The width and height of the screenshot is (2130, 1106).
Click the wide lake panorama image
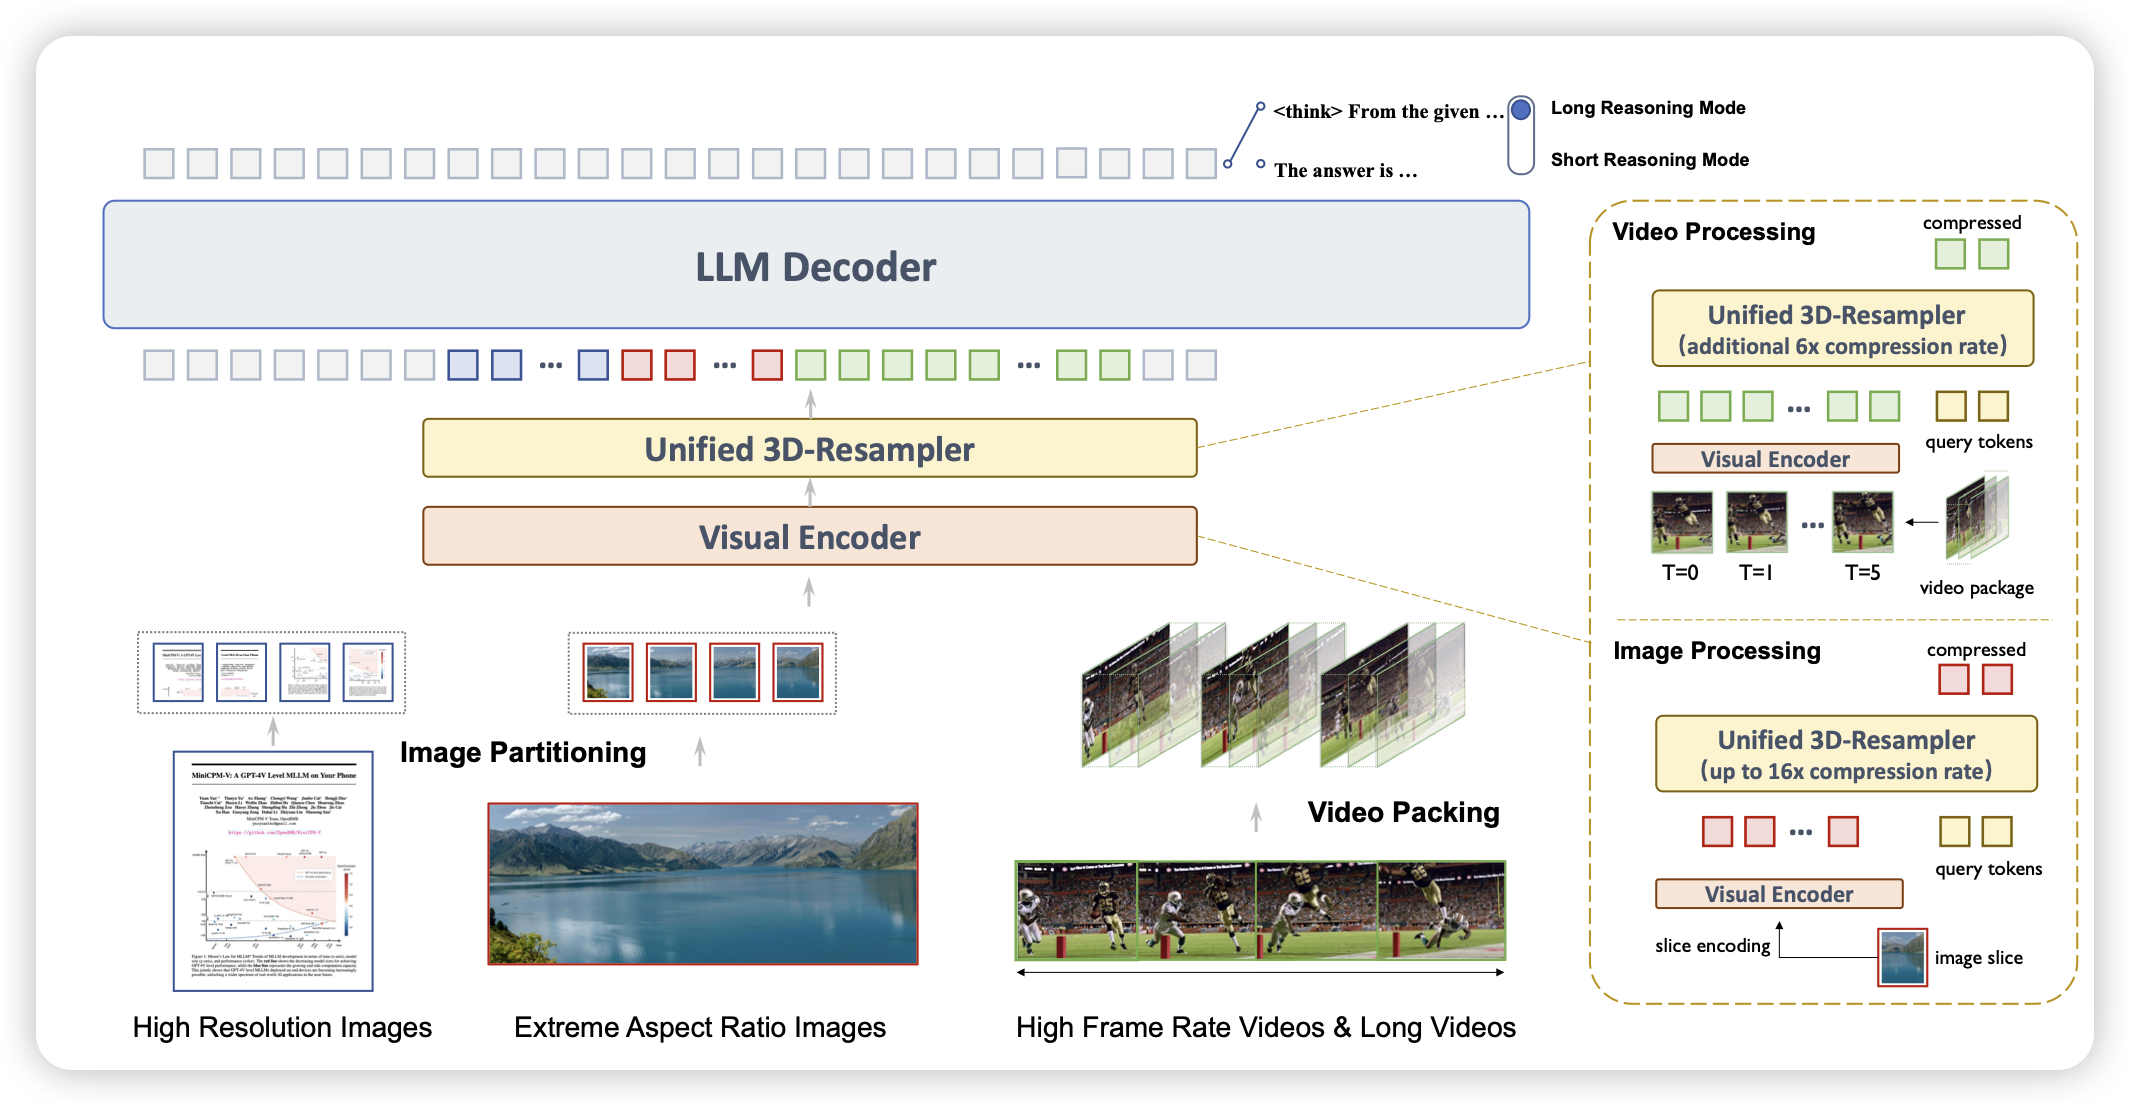702,884
